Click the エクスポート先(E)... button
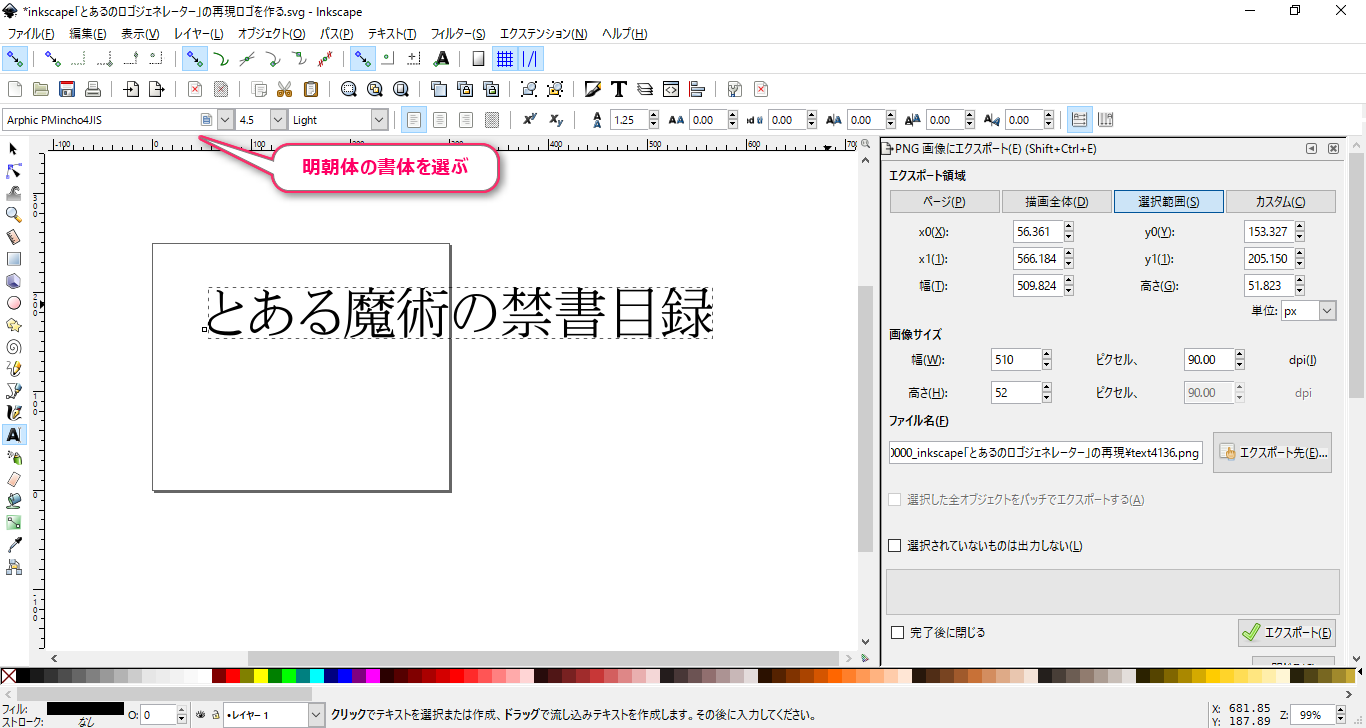This screenshot has height=728, width=1366. pyautogui.click(x=1272, y=453)
